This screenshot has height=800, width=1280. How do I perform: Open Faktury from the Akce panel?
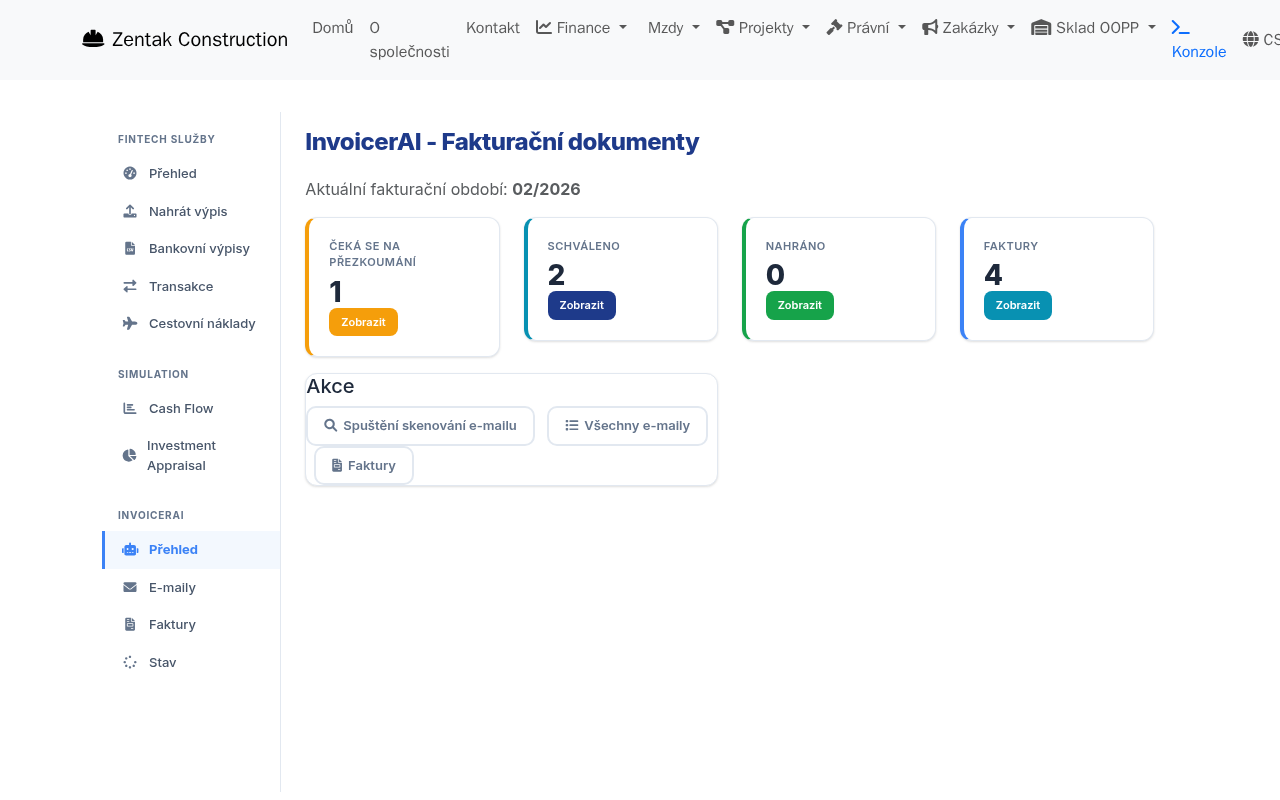point(364,464)
